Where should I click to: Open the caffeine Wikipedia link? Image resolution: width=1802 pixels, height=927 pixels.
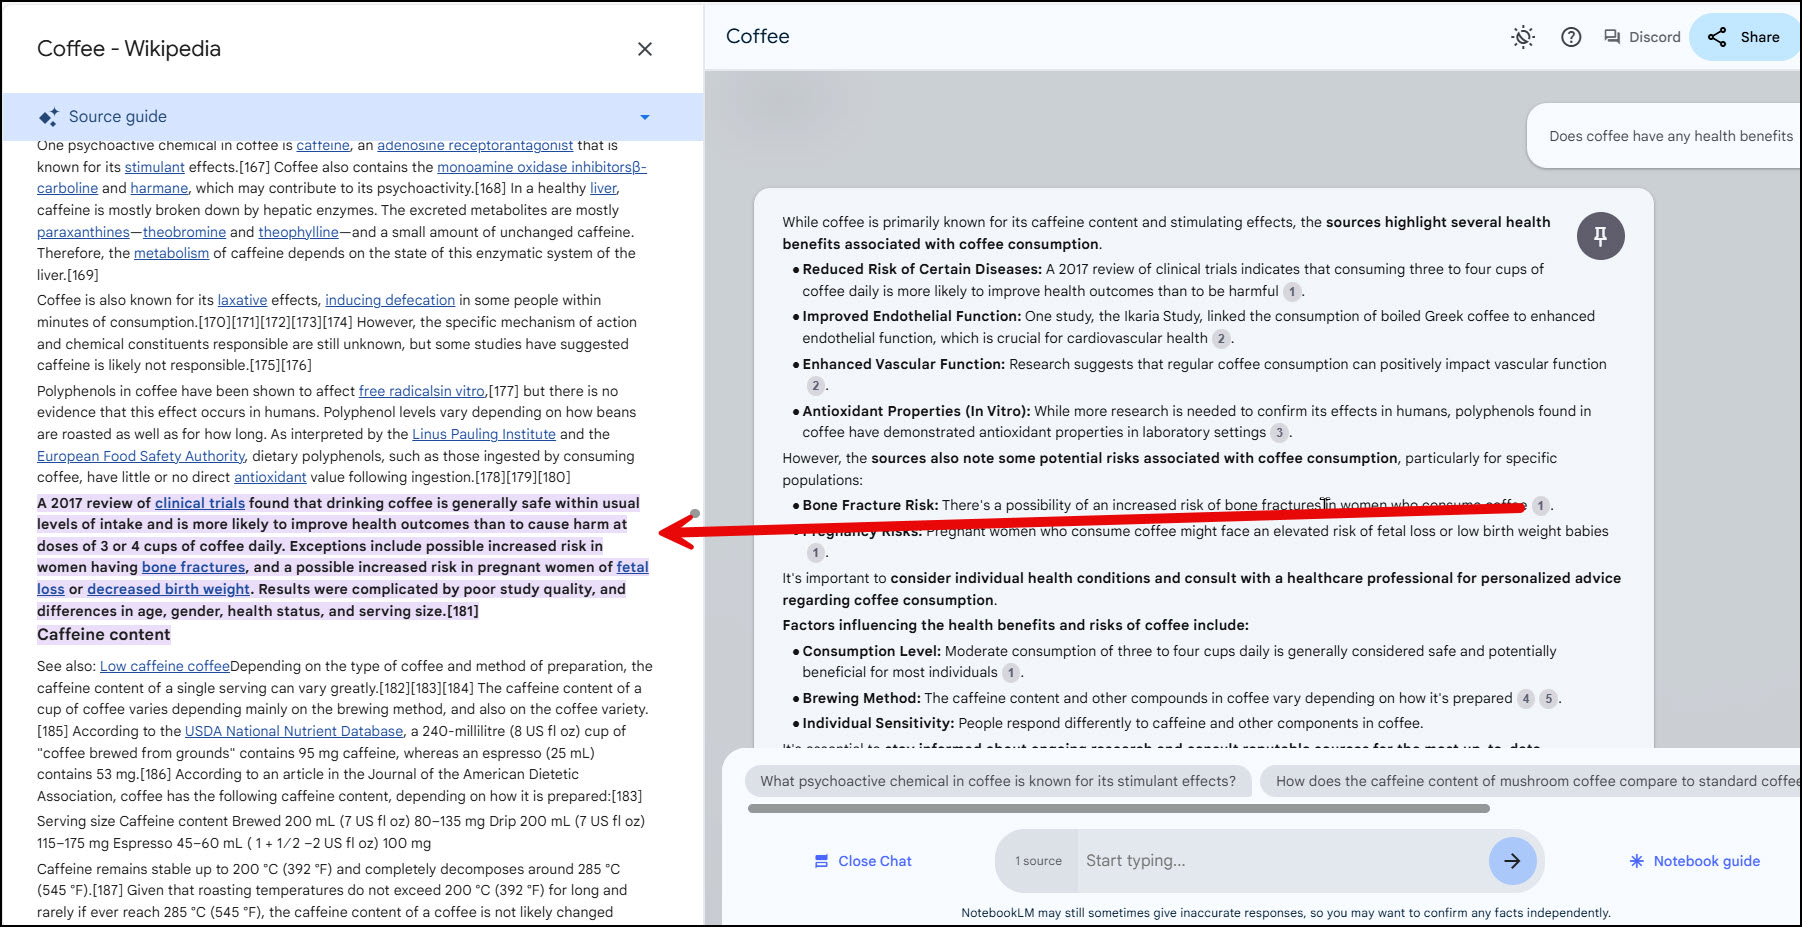tap(322, 145)
